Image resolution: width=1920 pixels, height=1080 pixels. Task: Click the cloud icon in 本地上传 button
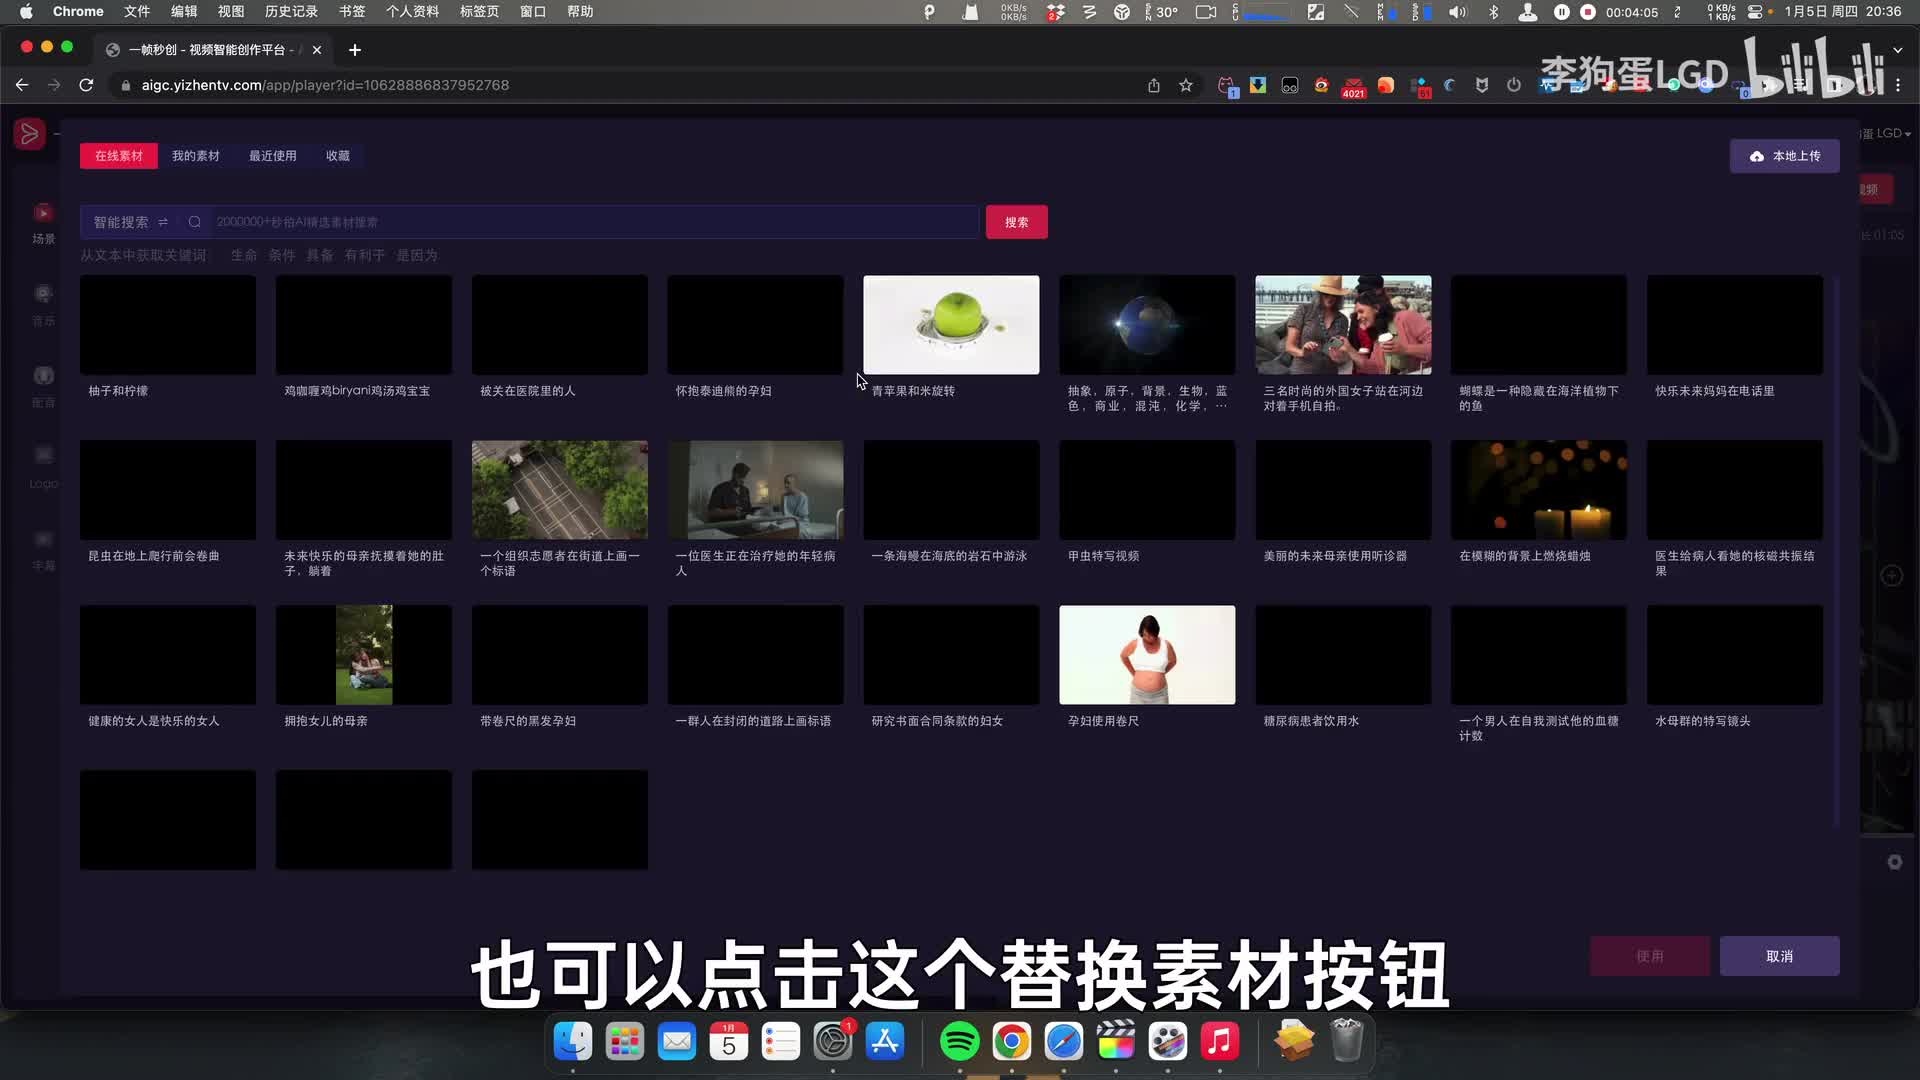1757,157
